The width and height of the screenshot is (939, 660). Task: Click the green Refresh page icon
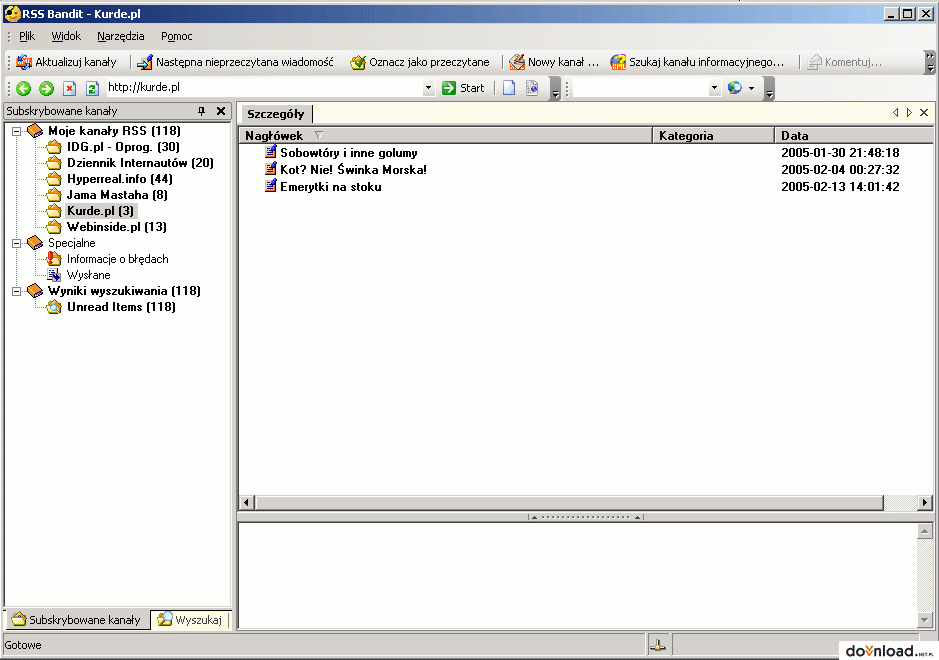coord(92,89)
